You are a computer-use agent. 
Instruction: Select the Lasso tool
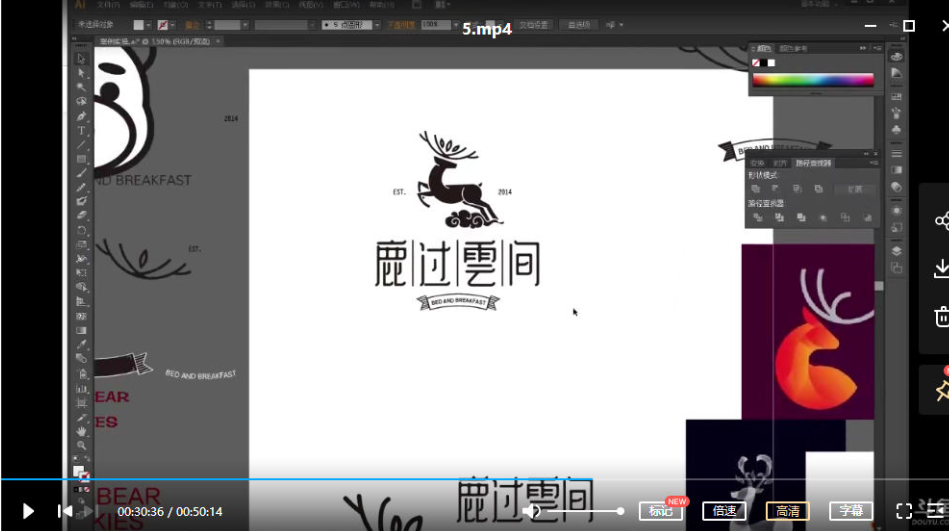81,102
